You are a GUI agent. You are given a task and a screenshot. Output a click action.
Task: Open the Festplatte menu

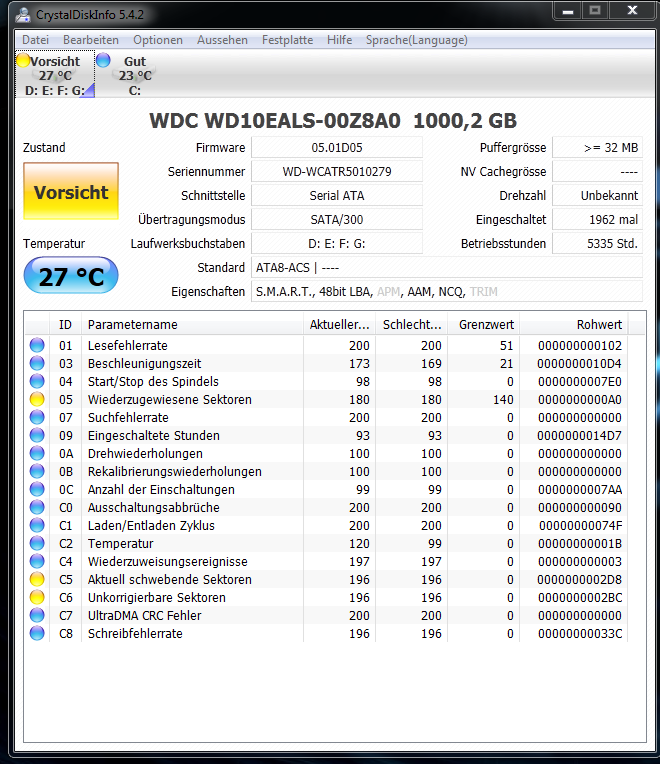coord(287,40)
